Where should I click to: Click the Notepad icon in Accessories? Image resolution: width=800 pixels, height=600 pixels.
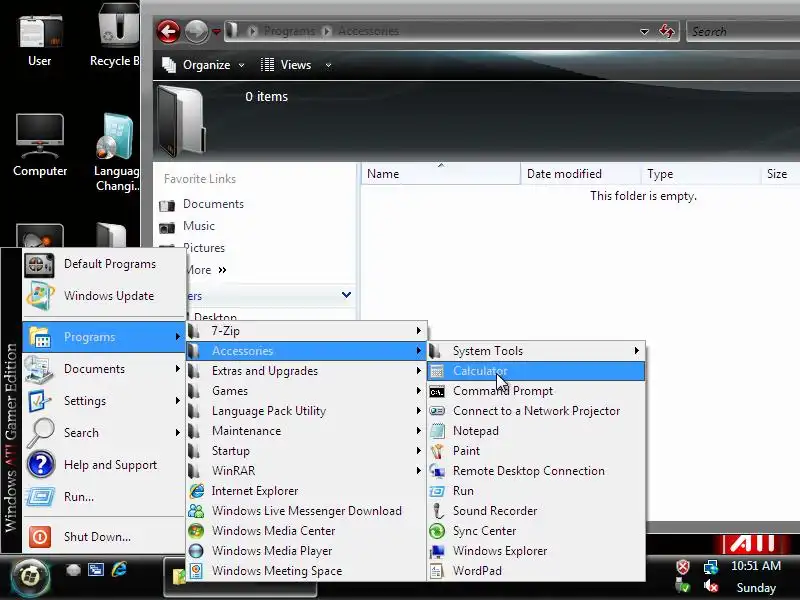click(437, 431)
